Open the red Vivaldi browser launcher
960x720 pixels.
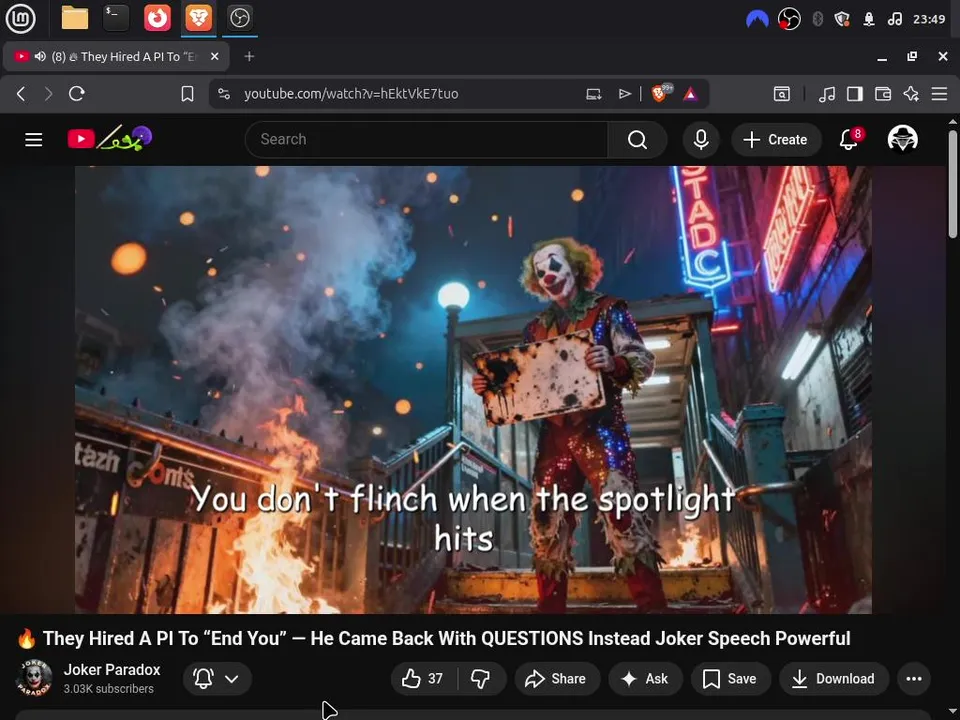(157, 18)
